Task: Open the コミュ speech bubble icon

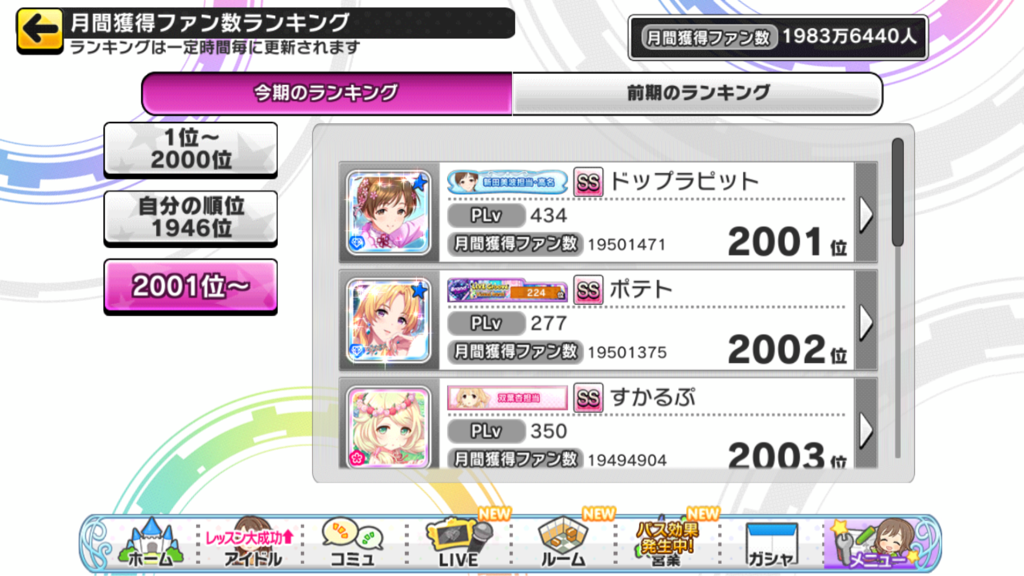Action: tap(353, 541)
